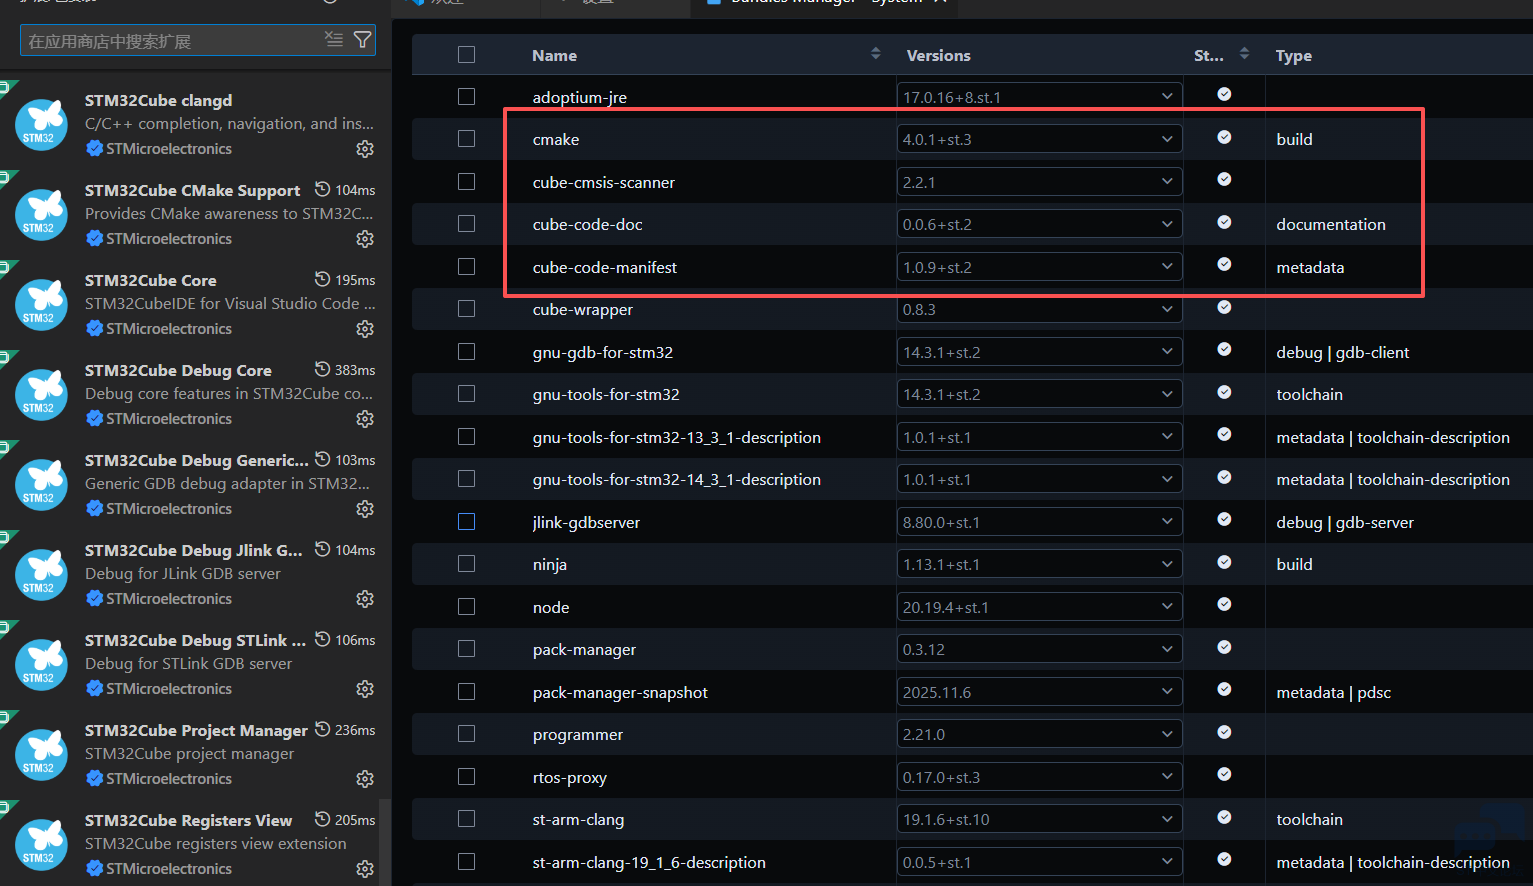Click the STM32Cube Debug Core butterfly logo
This screenshot has width=1533, height=886.
41,394
